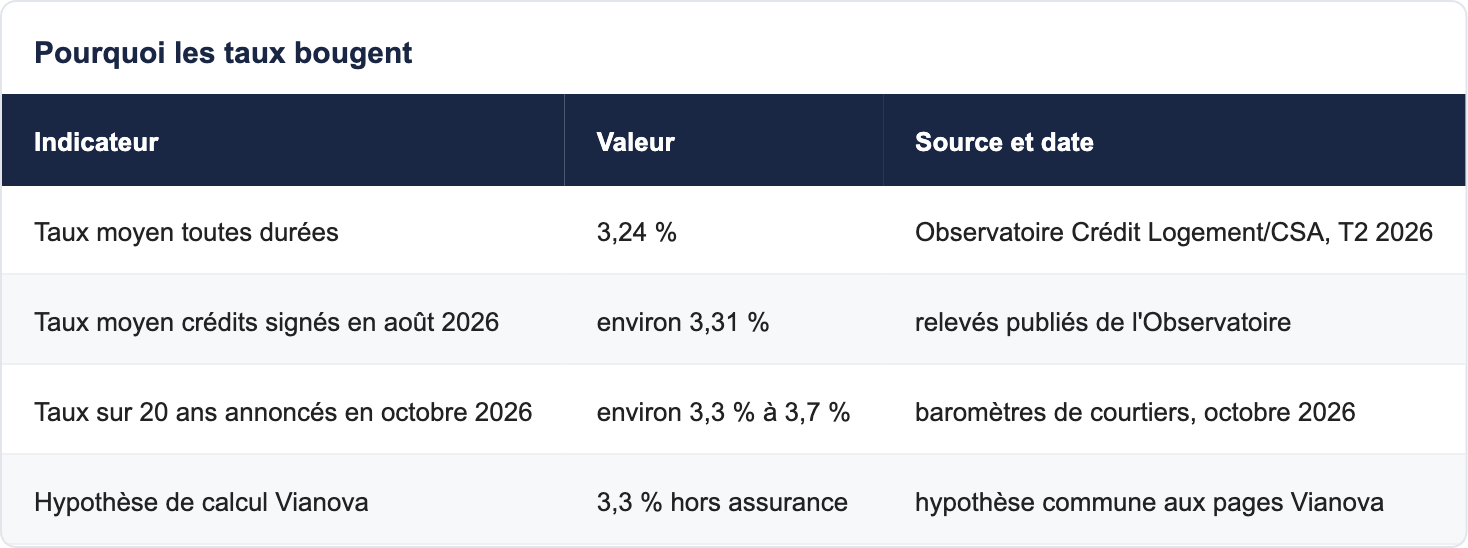
Task: Click 'Observatoire Crédit Logement/CSA, T2 2026' source
Action: pyautogui.click(x=1174, y=232)
